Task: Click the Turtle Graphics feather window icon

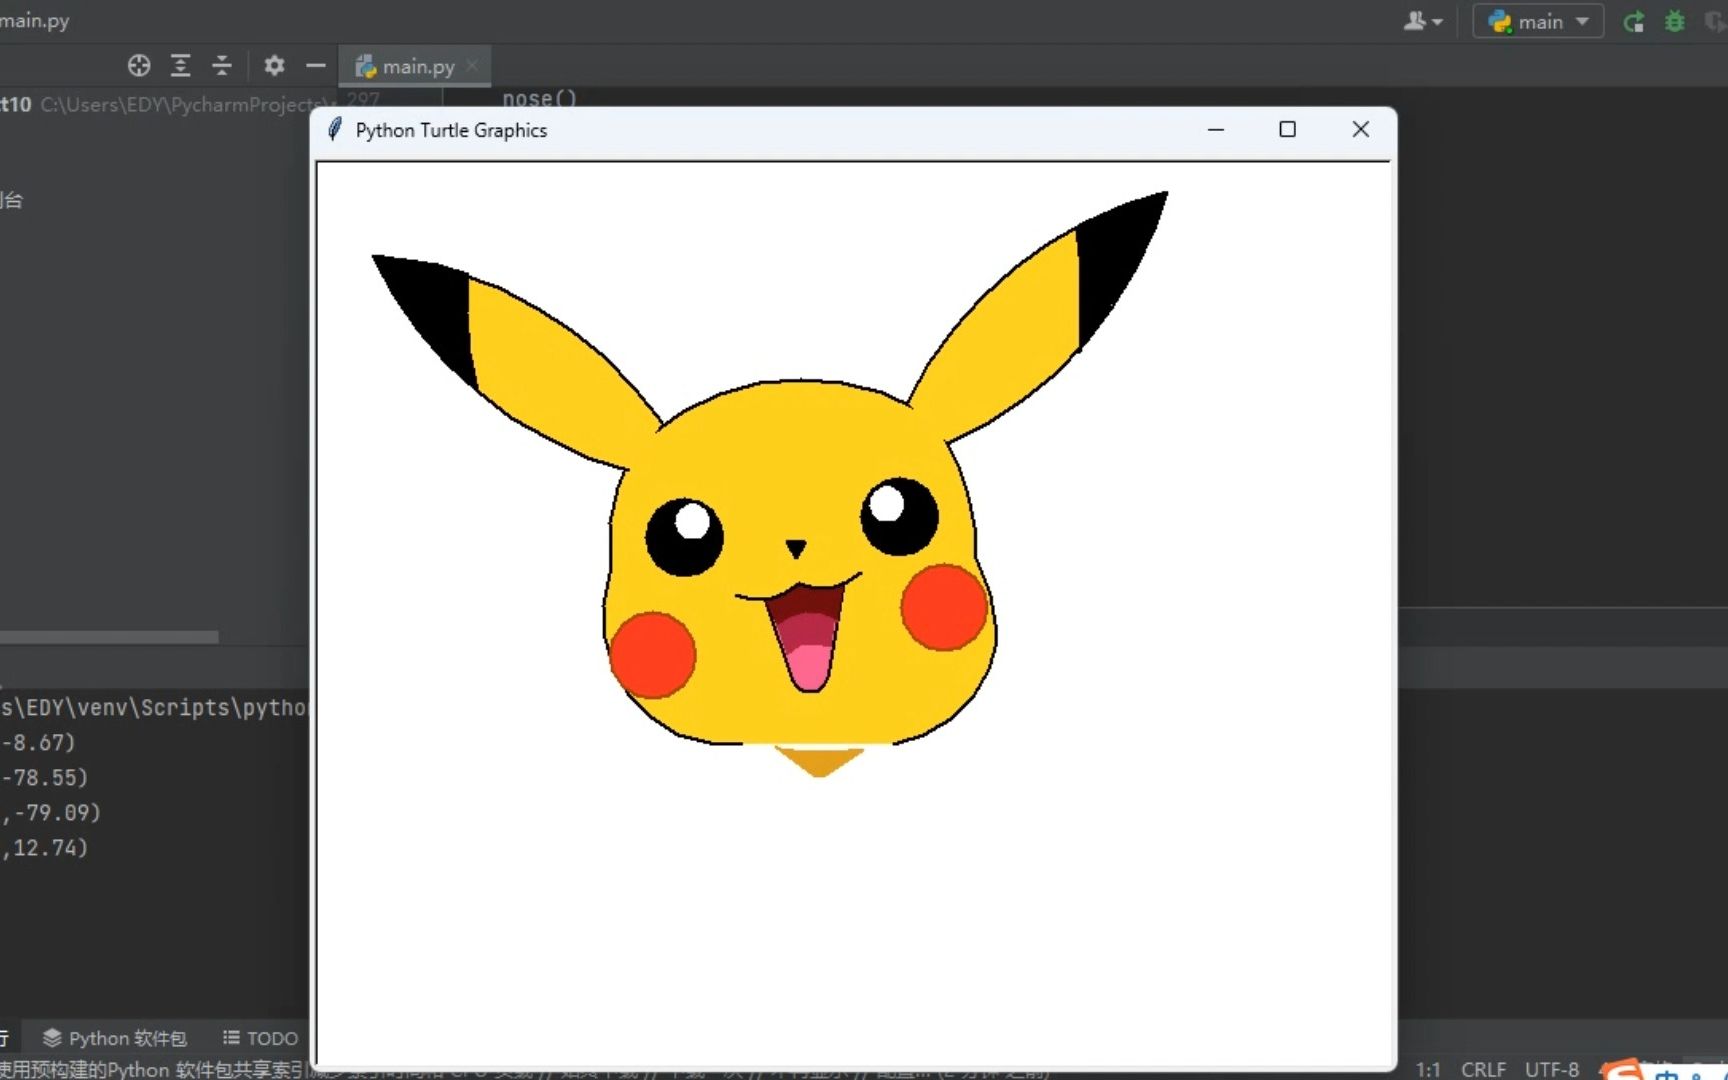Action: [336, 130]
